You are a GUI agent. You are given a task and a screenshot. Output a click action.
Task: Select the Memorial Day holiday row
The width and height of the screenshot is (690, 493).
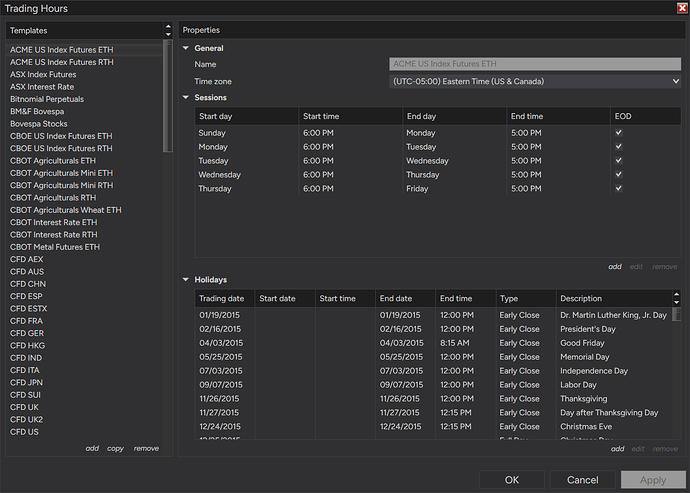click(433, 357)
